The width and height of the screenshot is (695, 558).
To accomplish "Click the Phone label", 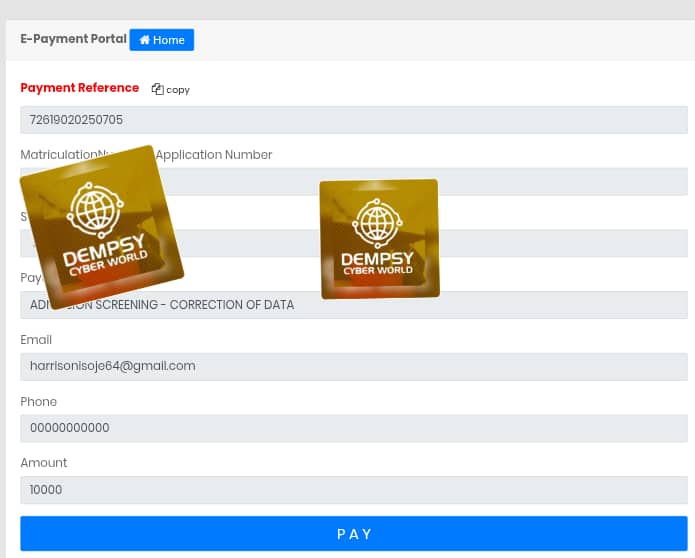I will click(39, 402).
